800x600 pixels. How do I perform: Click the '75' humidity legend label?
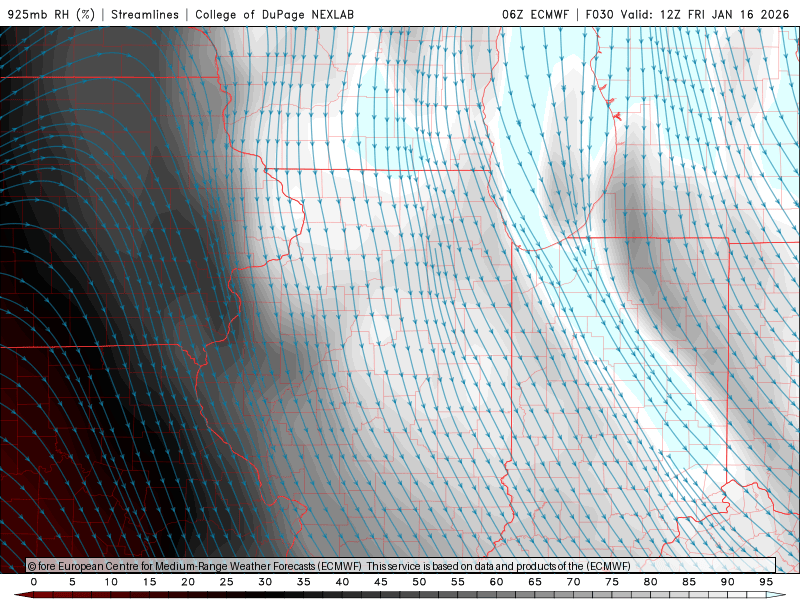click(612, 582)
